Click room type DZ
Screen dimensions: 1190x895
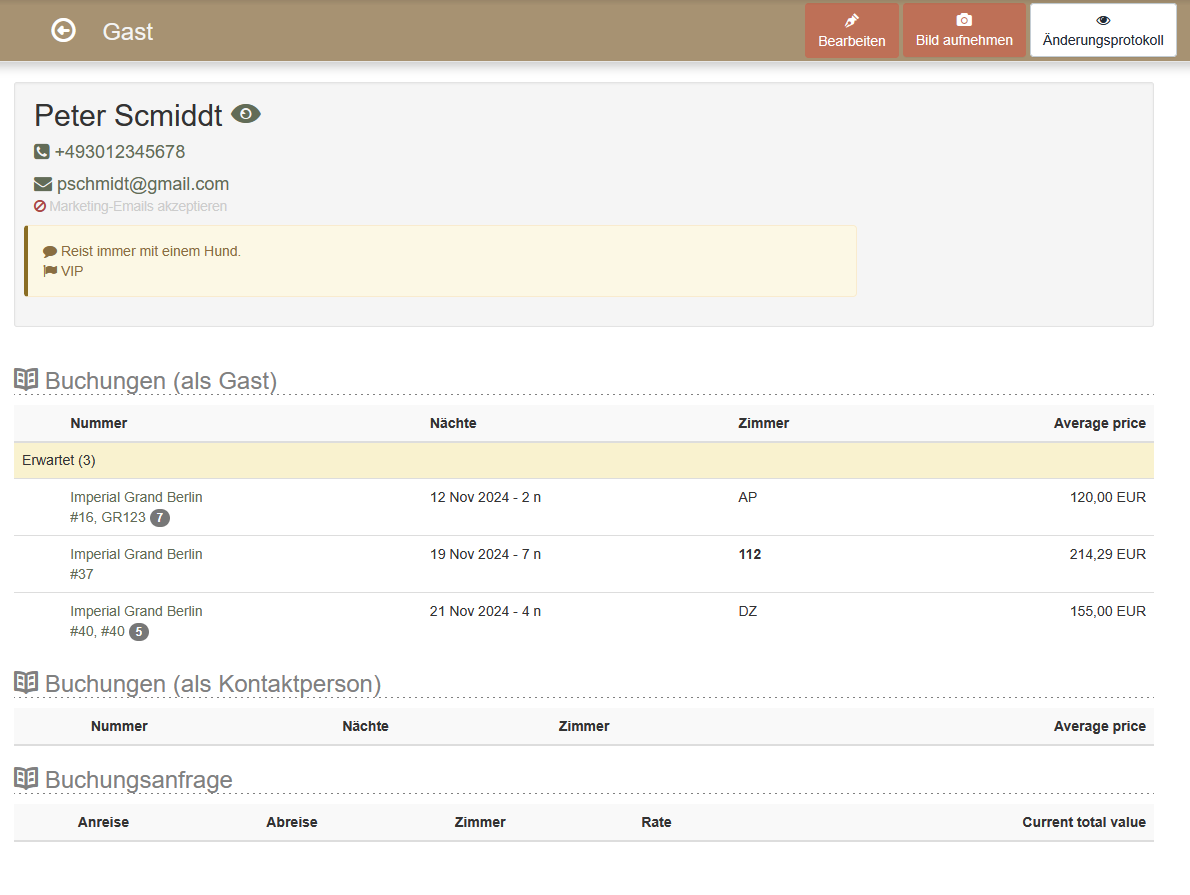point(748,611)
